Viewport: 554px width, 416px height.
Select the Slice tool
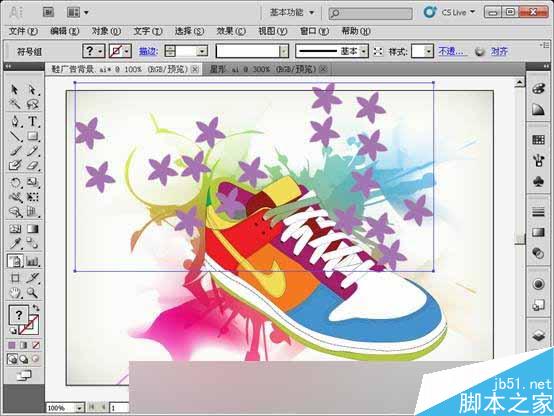[x=32, y=278]
